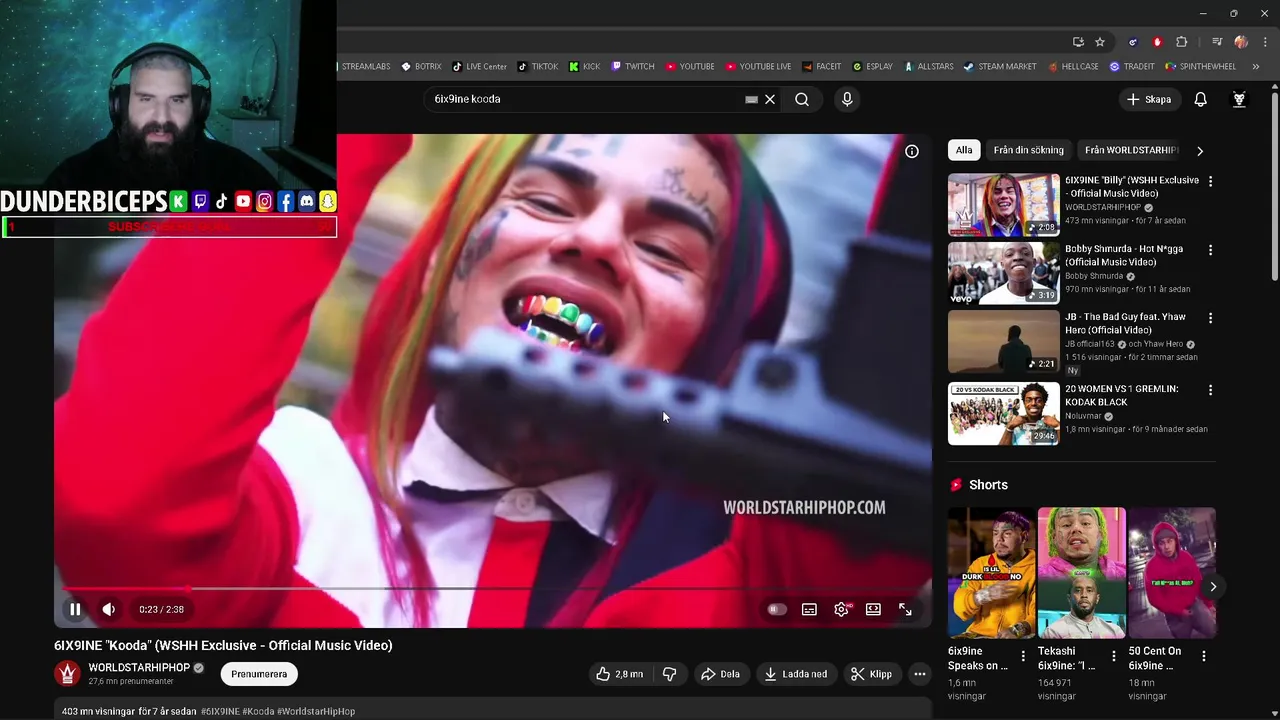Open the TWITCH bookmark
The width and height of the screenshot is (1280, 720).
coord(632,67)
